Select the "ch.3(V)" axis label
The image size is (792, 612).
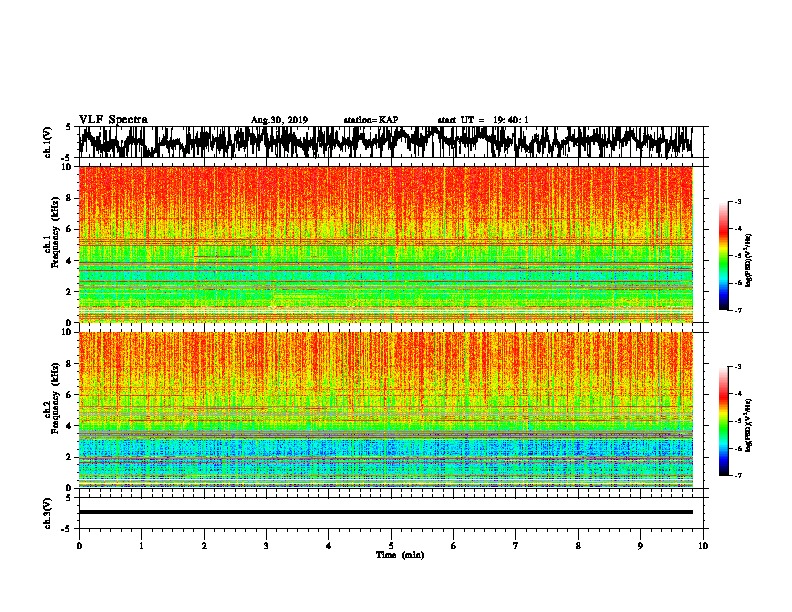[x=48, y=513]
